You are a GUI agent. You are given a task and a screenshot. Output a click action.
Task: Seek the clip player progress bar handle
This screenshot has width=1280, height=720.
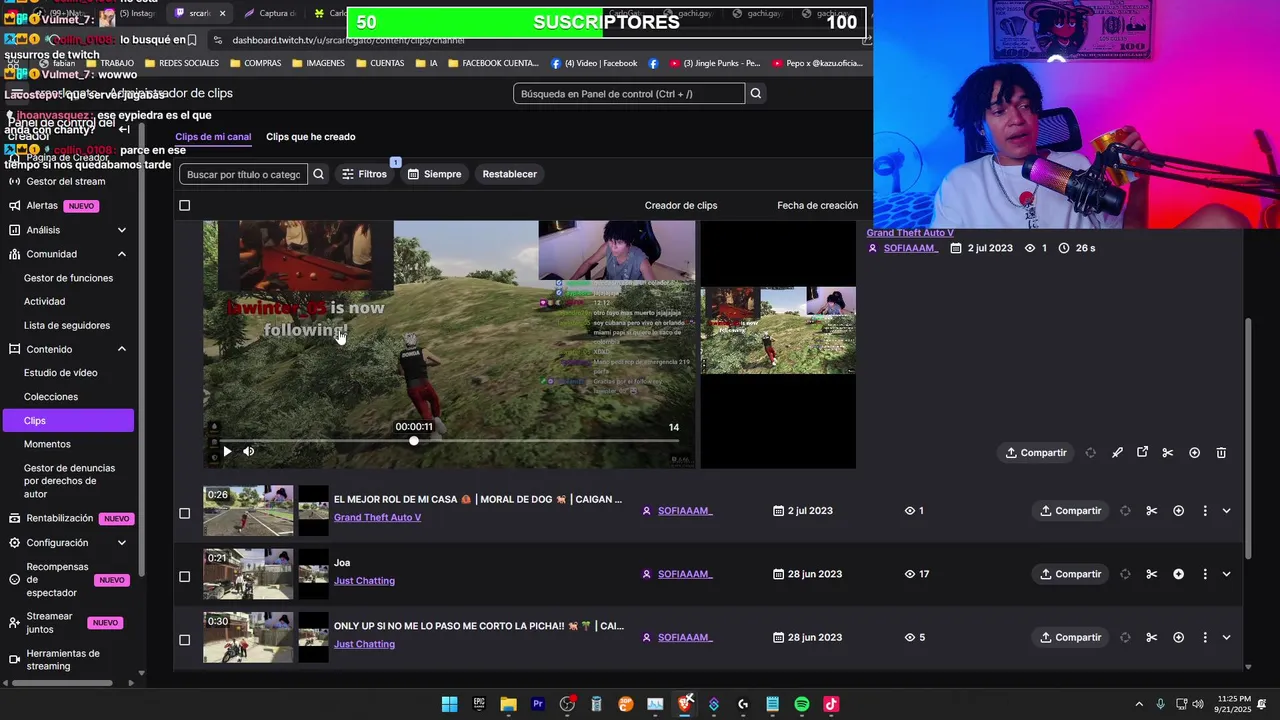tap(414, 441)
